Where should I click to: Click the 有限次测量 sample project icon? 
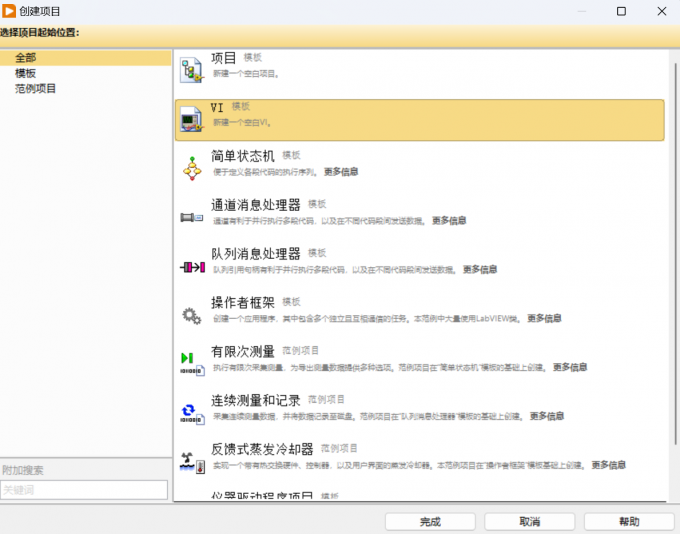coord(192,364)
